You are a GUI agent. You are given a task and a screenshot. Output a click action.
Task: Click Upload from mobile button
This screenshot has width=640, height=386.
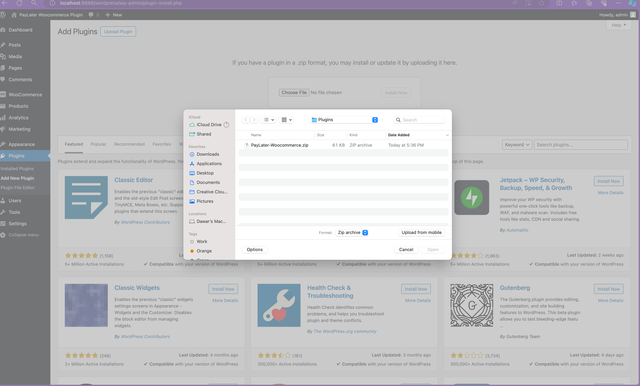pyautogui.click(x=421, y=232)
